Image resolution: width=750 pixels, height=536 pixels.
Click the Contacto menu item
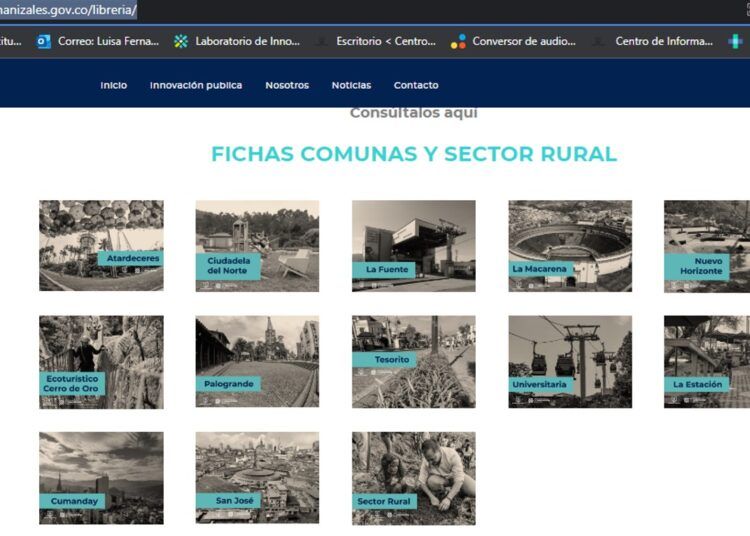click(x=416, y=85)
